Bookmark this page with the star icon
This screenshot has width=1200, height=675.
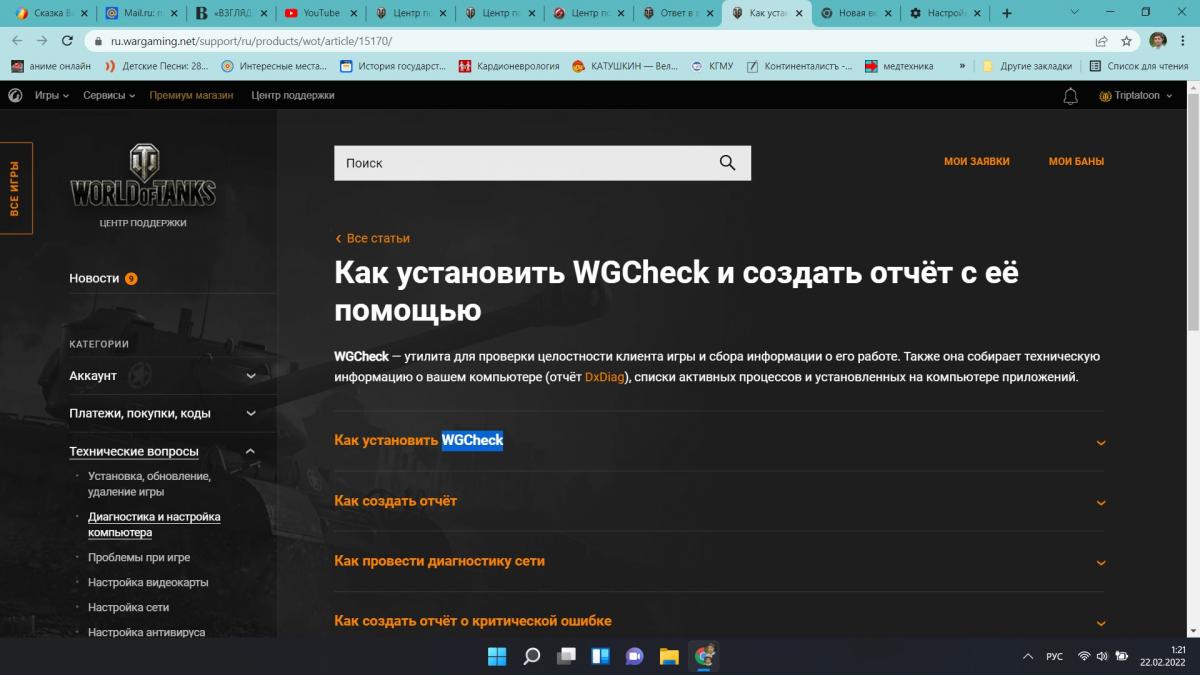coord(1126,41)
